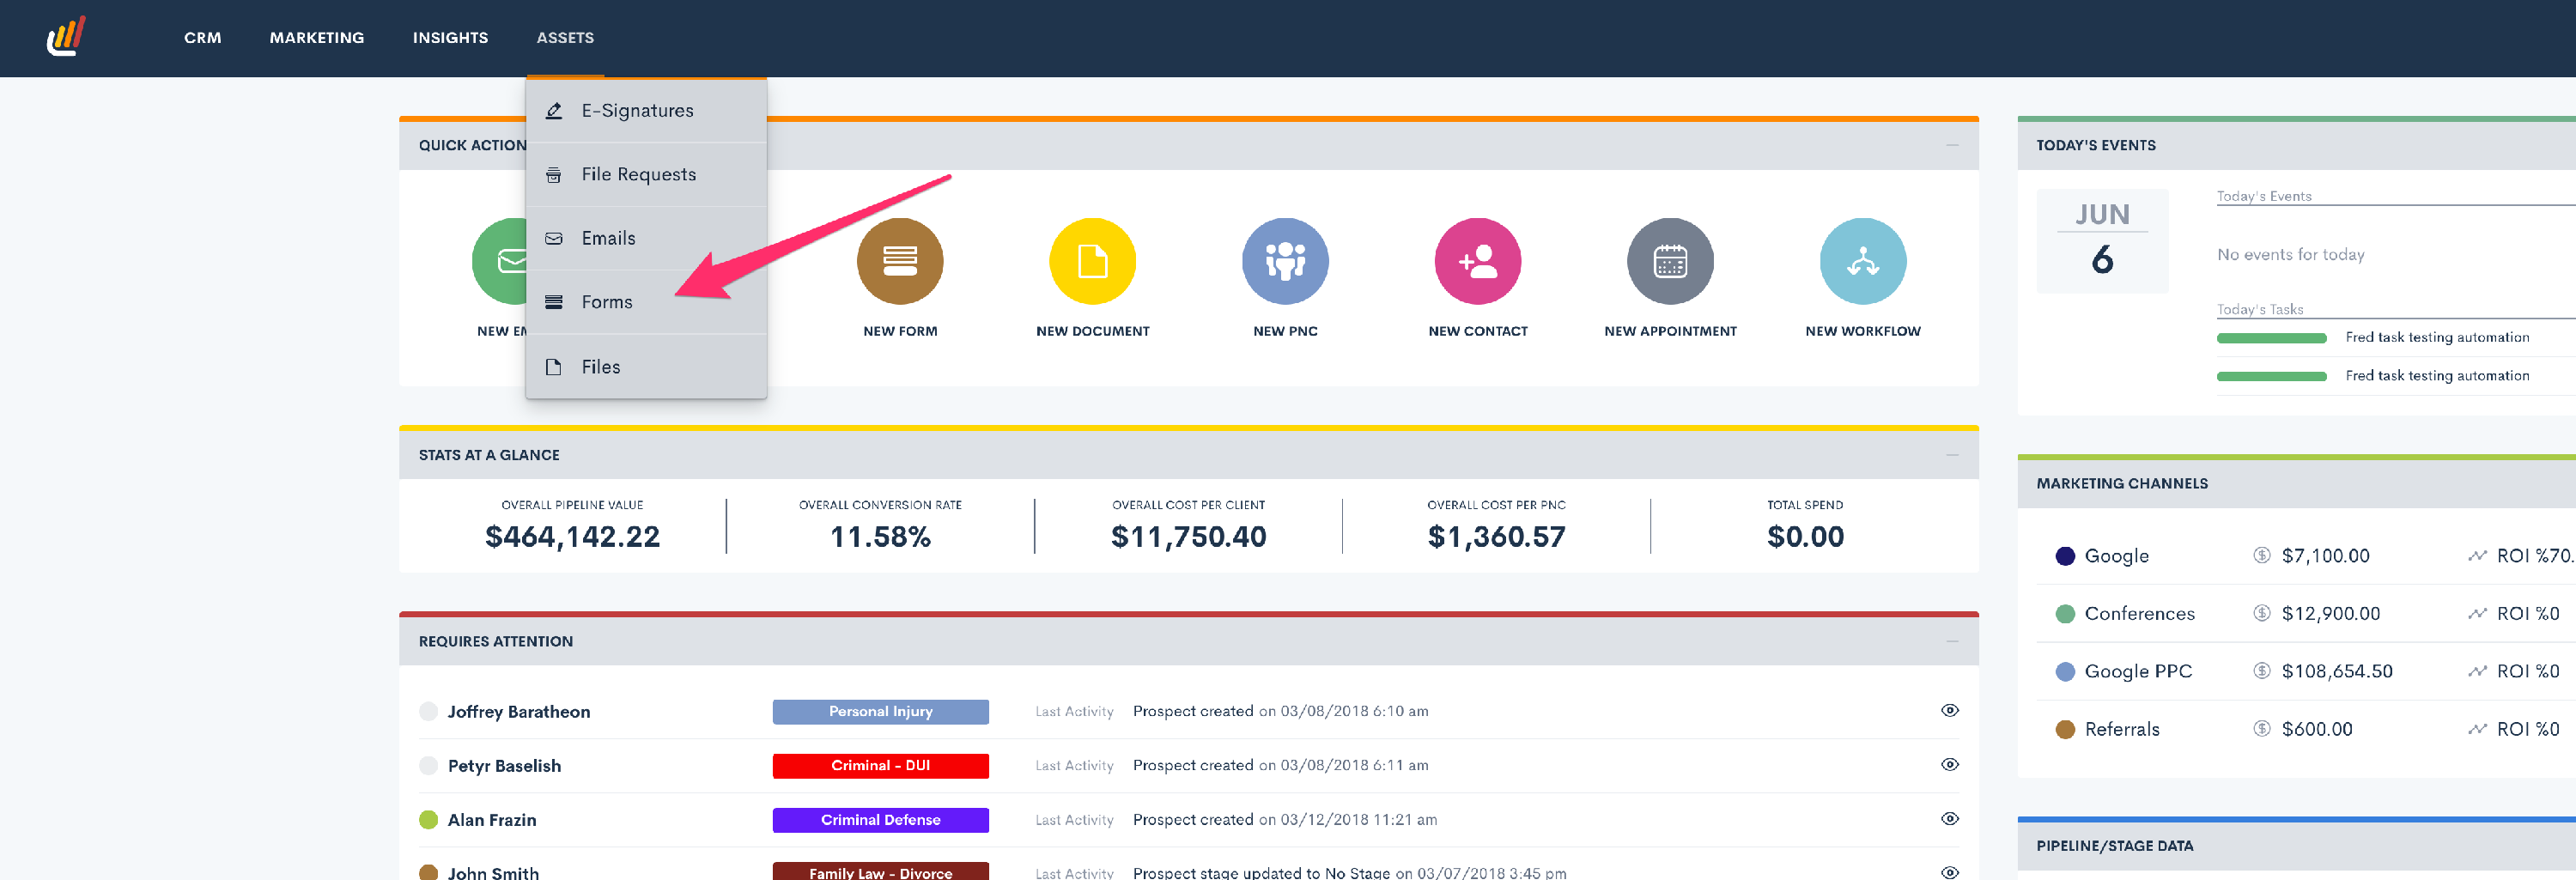2576x880 pixels.
Task: Click the NEW WORKFLOW label
Action: point(1863,331)
